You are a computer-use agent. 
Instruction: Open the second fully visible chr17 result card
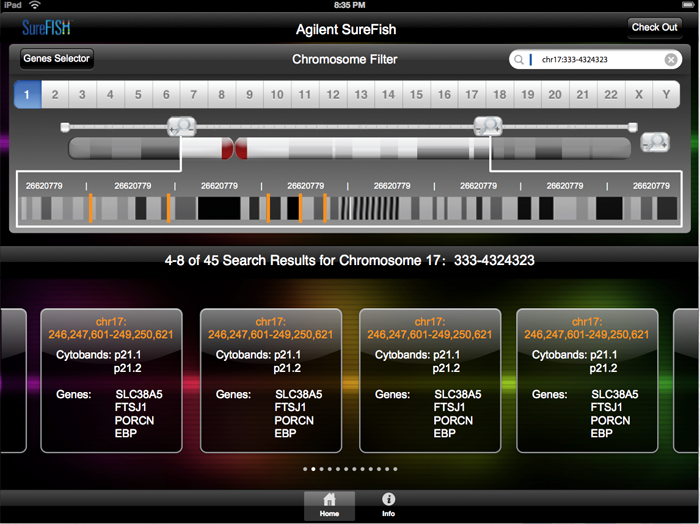tap(271, 380)
